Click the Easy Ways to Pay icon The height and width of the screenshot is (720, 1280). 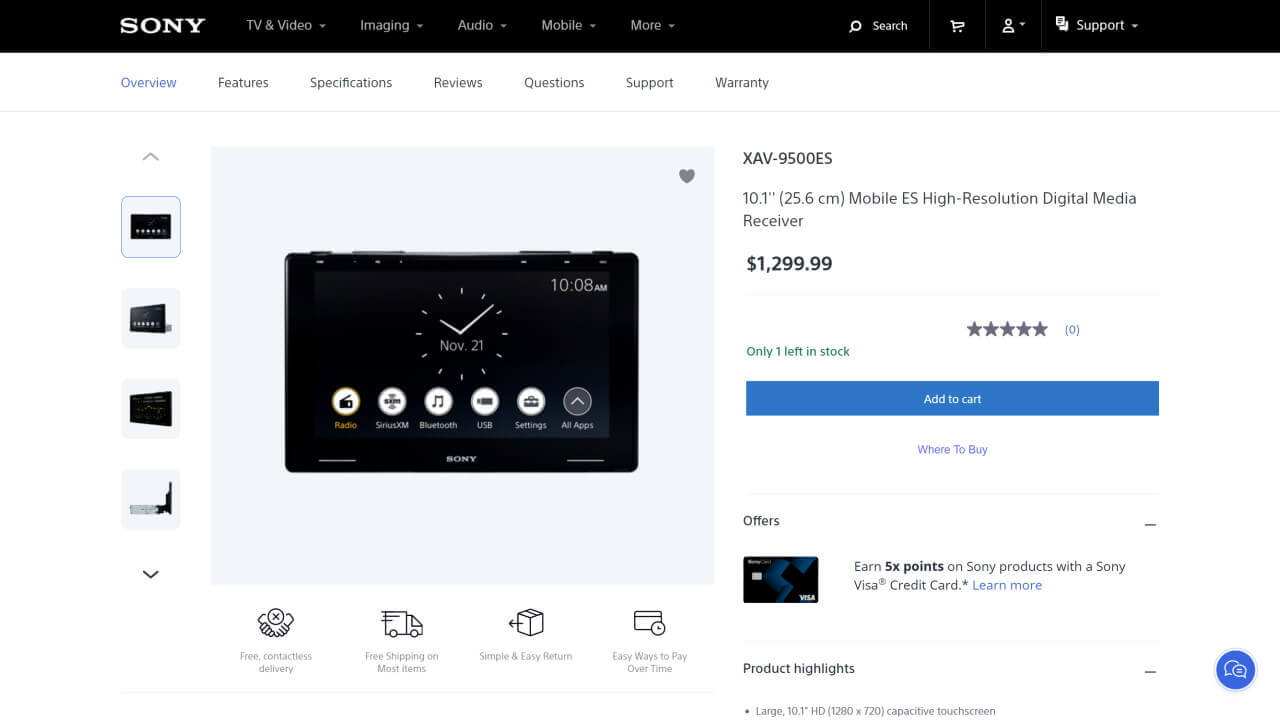[x=649, y=623]
